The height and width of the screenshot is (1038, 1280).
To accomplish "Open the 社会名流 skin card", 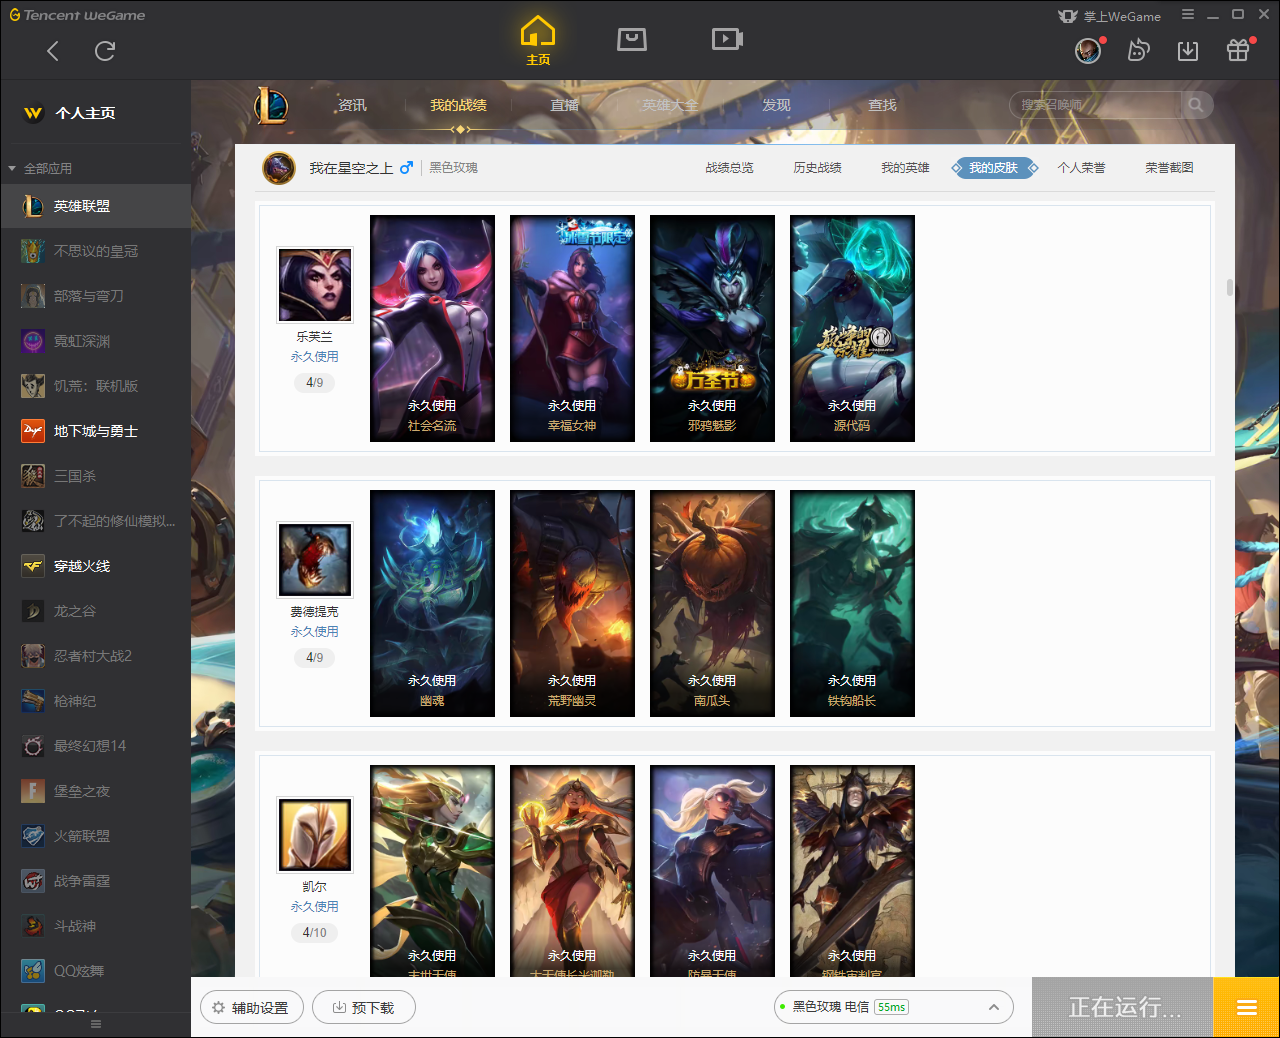I will pos(432,328).
